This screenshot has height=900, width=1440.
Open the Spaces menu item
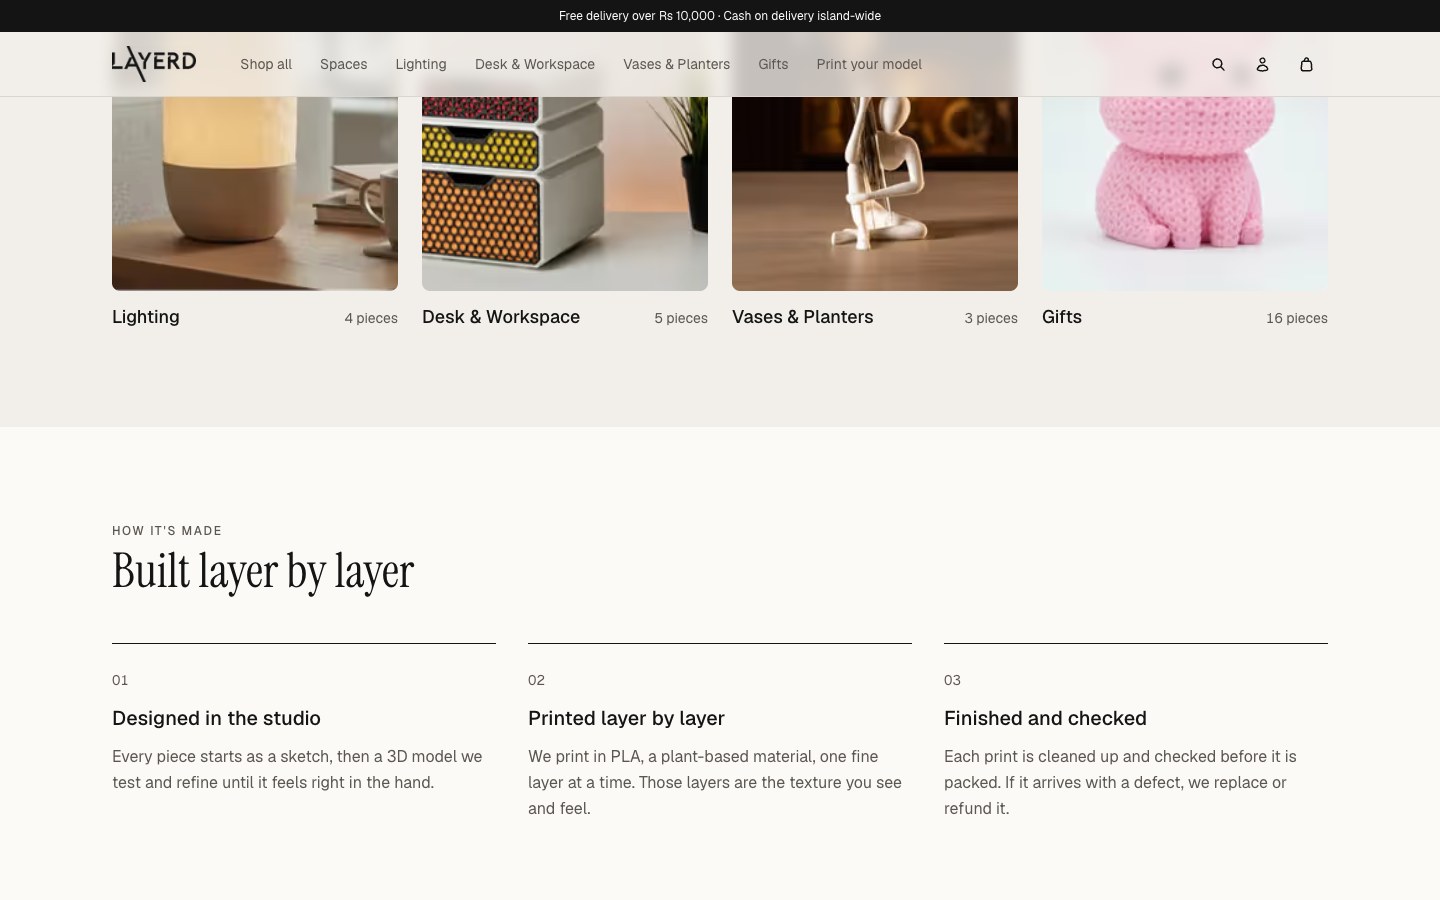click(343, 64)
